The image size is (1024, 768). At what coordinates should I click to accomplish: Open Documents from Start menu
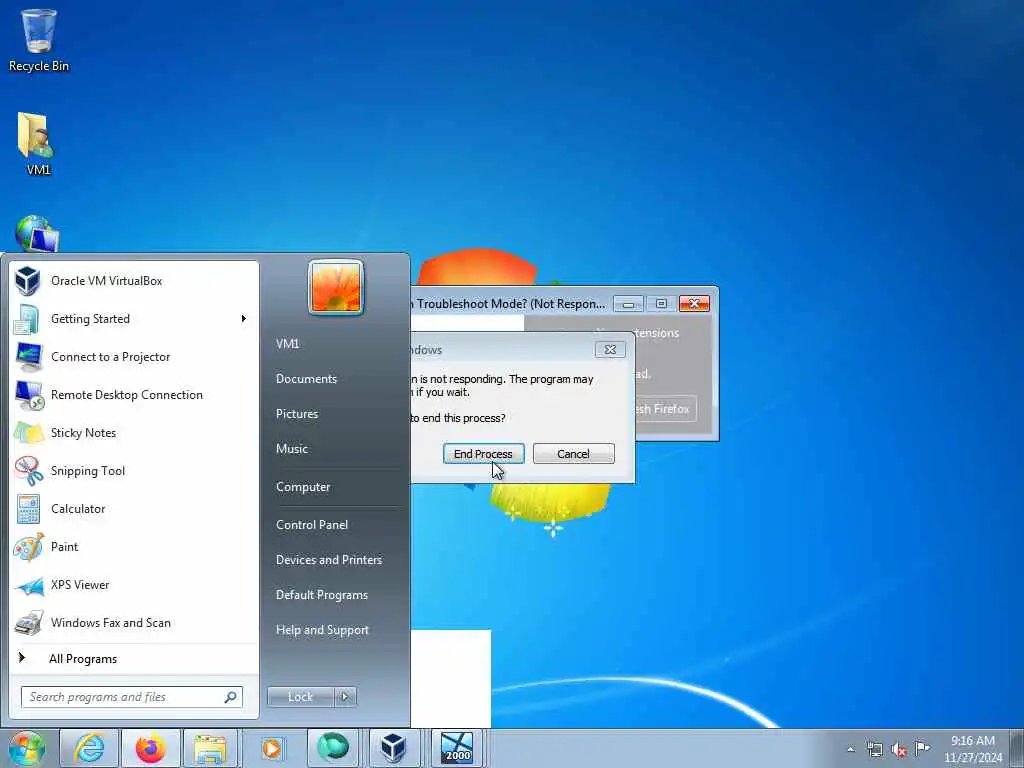[x=306, y=379]
